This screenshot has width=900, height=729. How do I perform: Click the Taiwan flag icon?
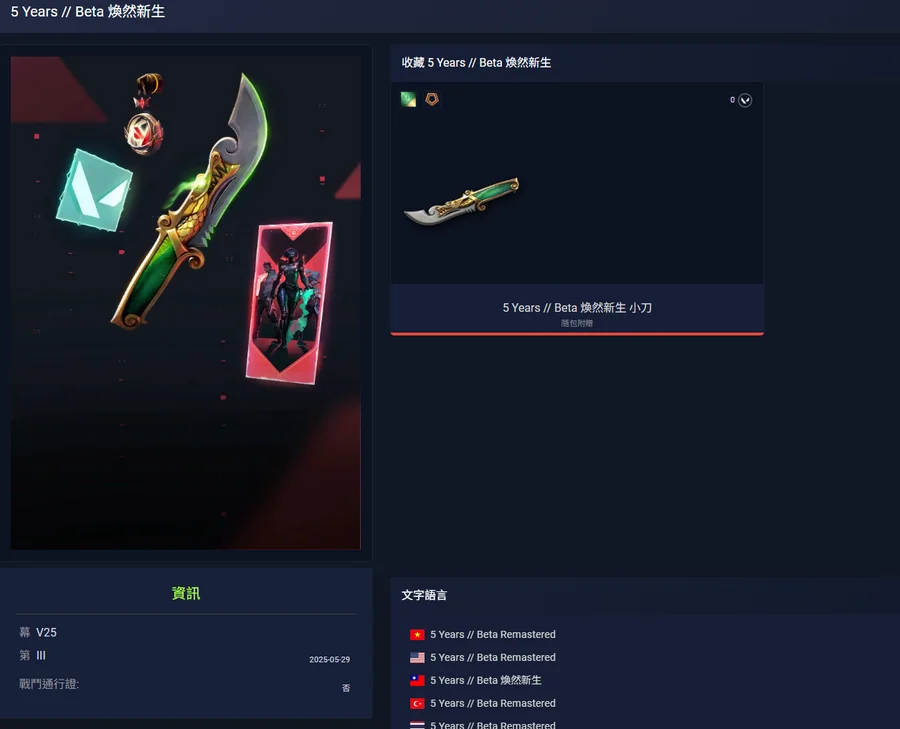pos(417,680)
